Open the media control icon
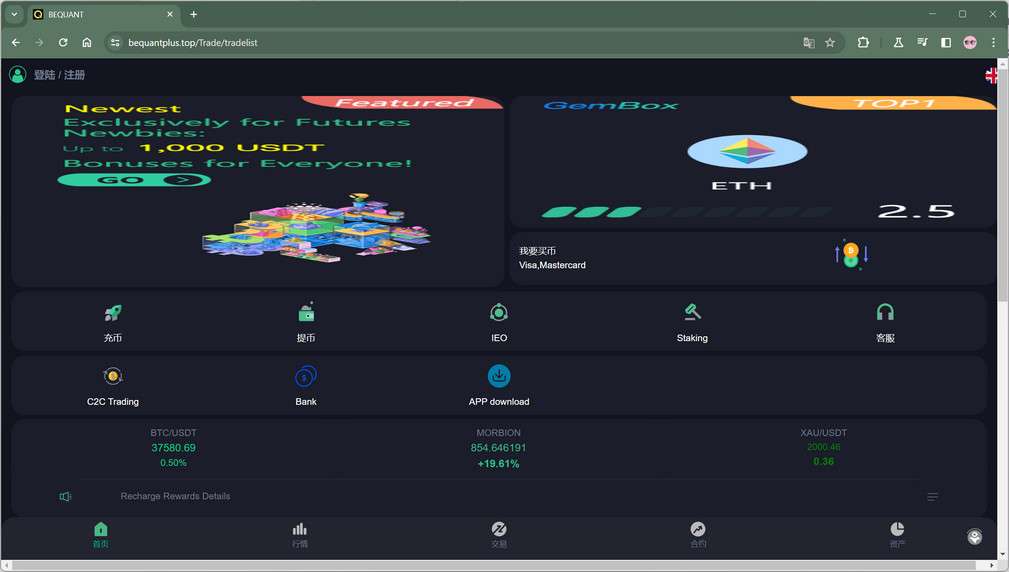Image resolution: width=1009 pixels, height=572 pixels. [922, 42]
